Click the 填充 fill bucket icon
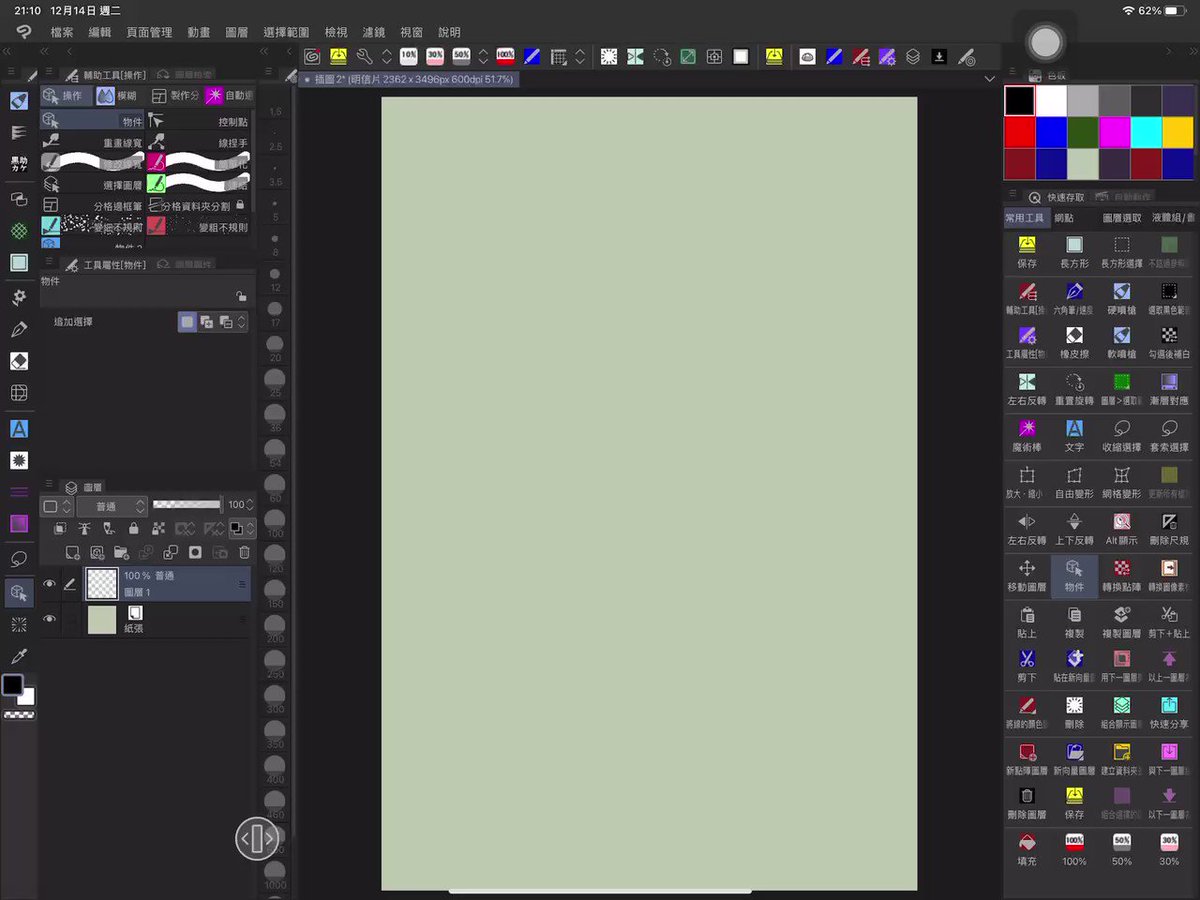Image resolution: width=1200 pixels, height=900 pixels. [x=1027, y=842]
